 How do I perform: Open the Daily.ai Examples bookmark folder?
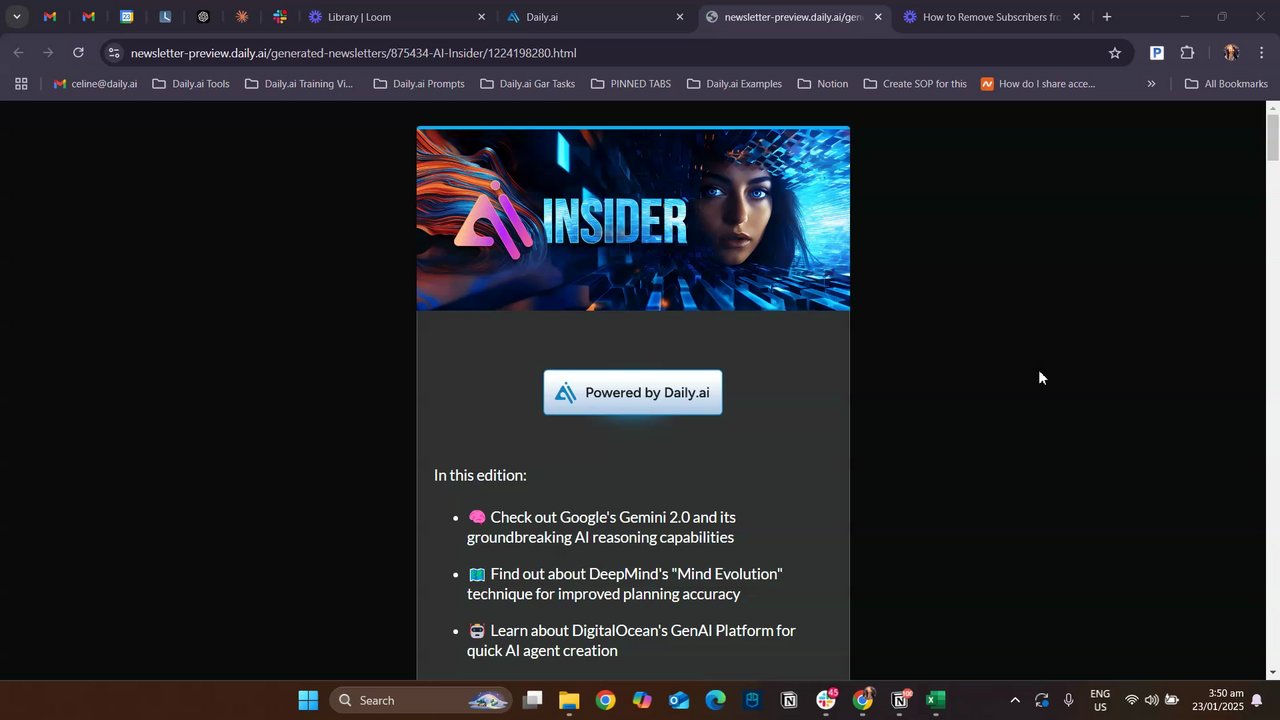734,84
